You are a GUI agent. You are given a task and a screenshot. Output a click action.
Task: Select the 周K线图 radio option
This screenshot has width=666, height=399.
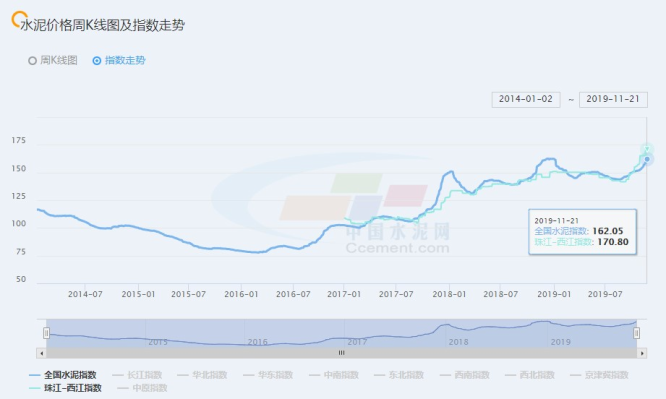53,60
